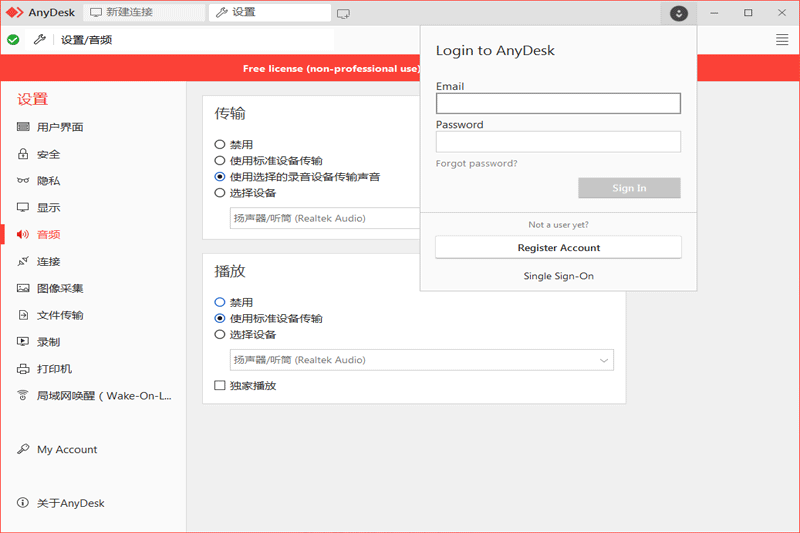800x533 pixels.
Task: Click the About AnyDesk info icon
Action: pos(23,502)
